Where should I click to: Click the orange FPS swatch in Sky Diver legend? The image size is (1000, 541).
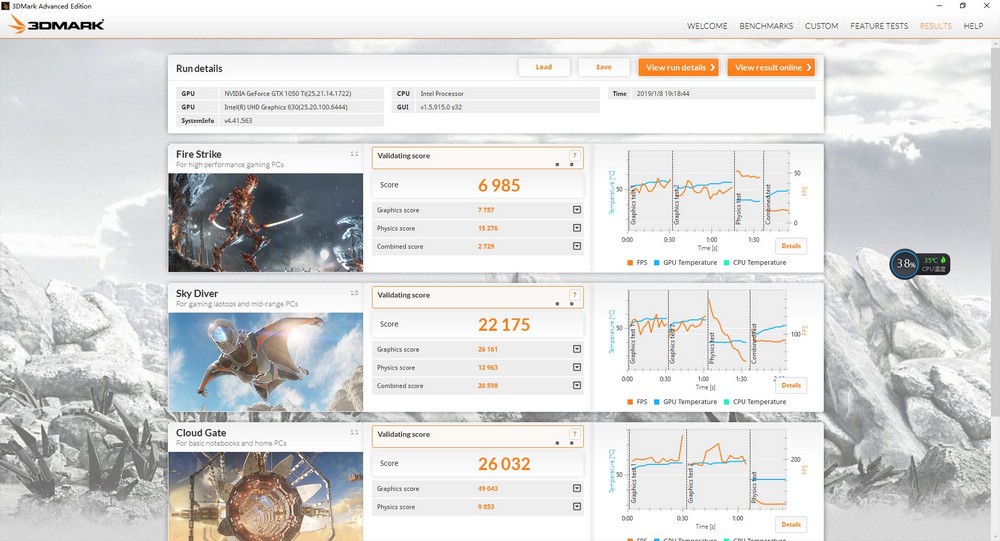[x=628, y=402]
